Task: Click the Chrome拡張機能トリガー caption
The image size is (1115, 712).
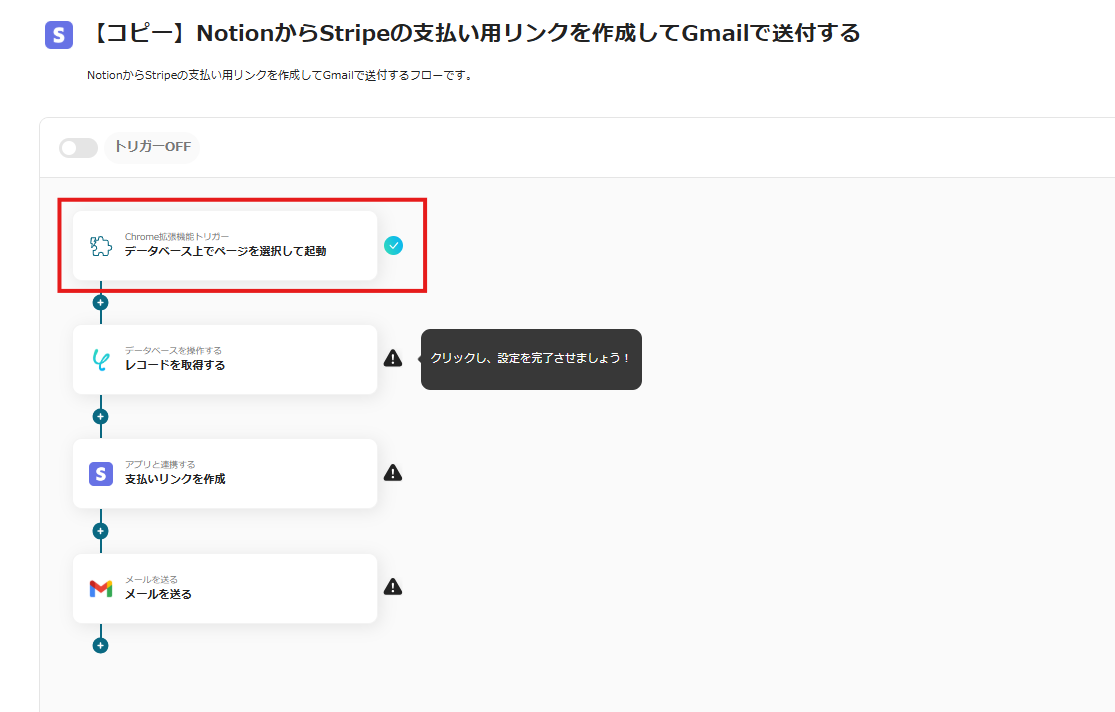Action: click(x=176, y=236)
